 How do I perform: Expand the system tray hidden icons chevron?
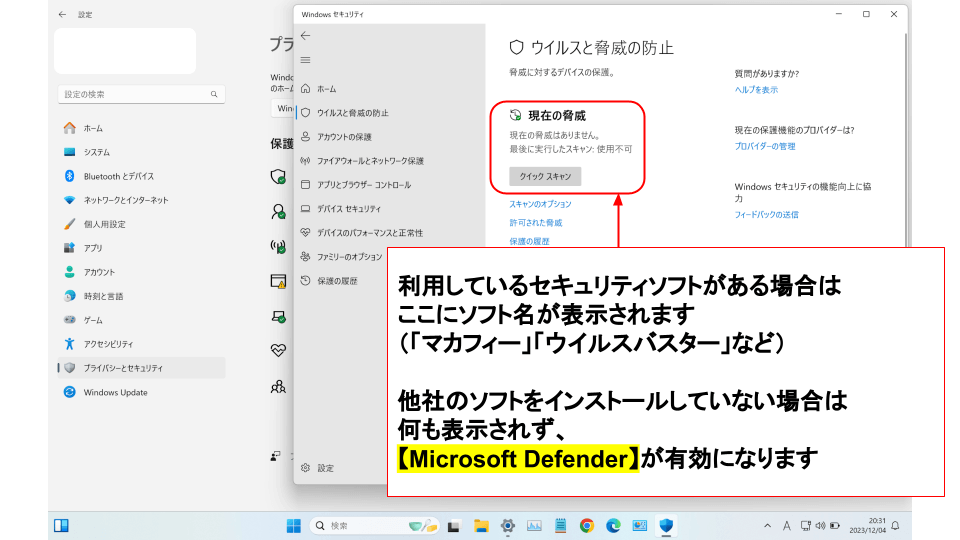pyautogui.click(x=767, y=526)
